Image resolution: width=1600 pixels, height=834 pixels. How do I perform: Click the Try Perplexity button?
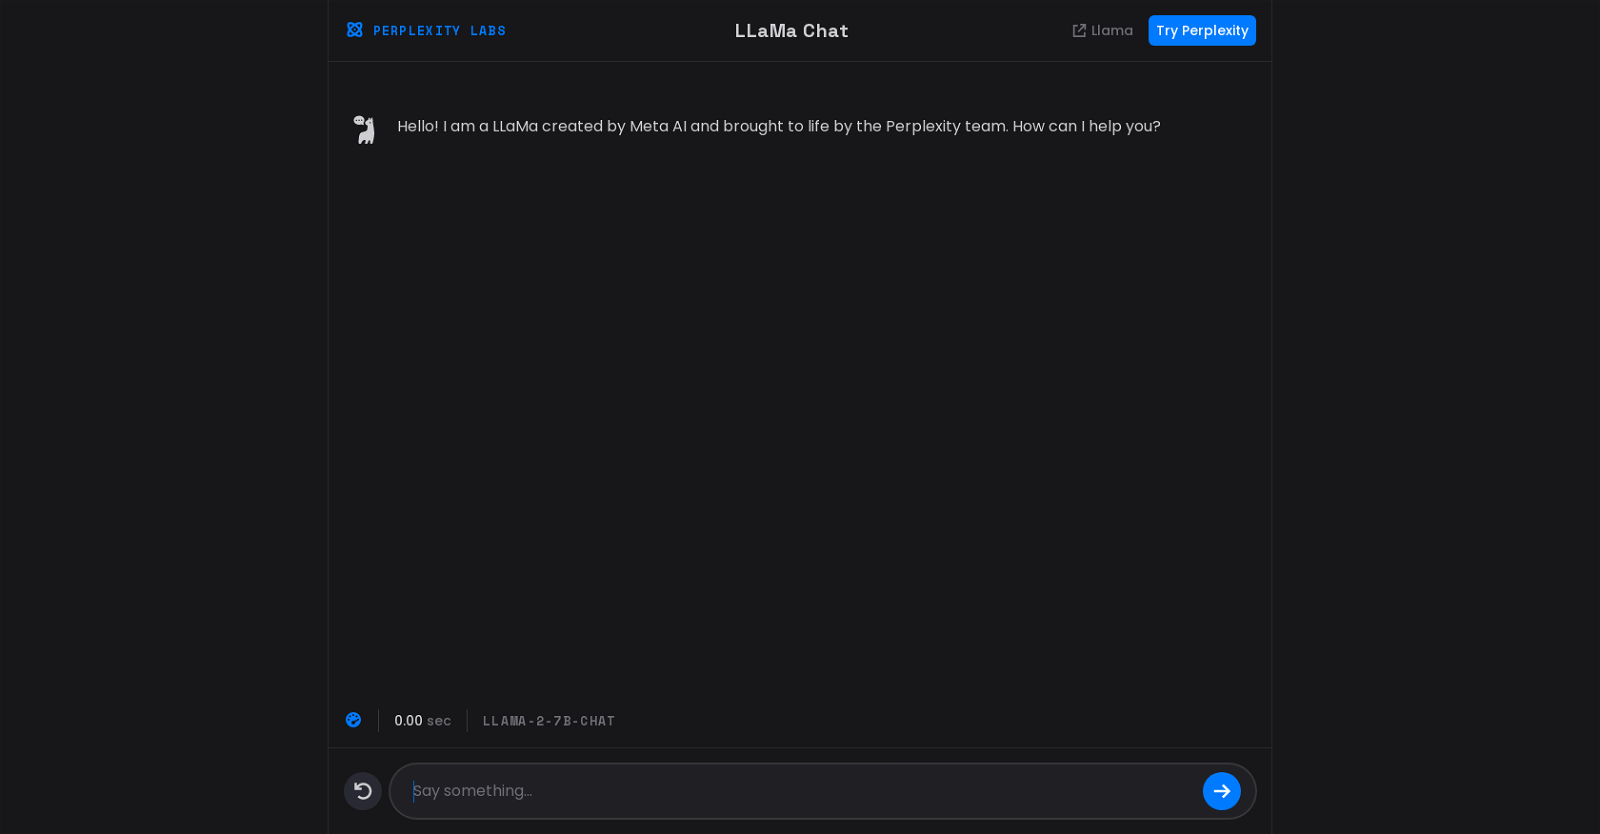coord(1202,31)
